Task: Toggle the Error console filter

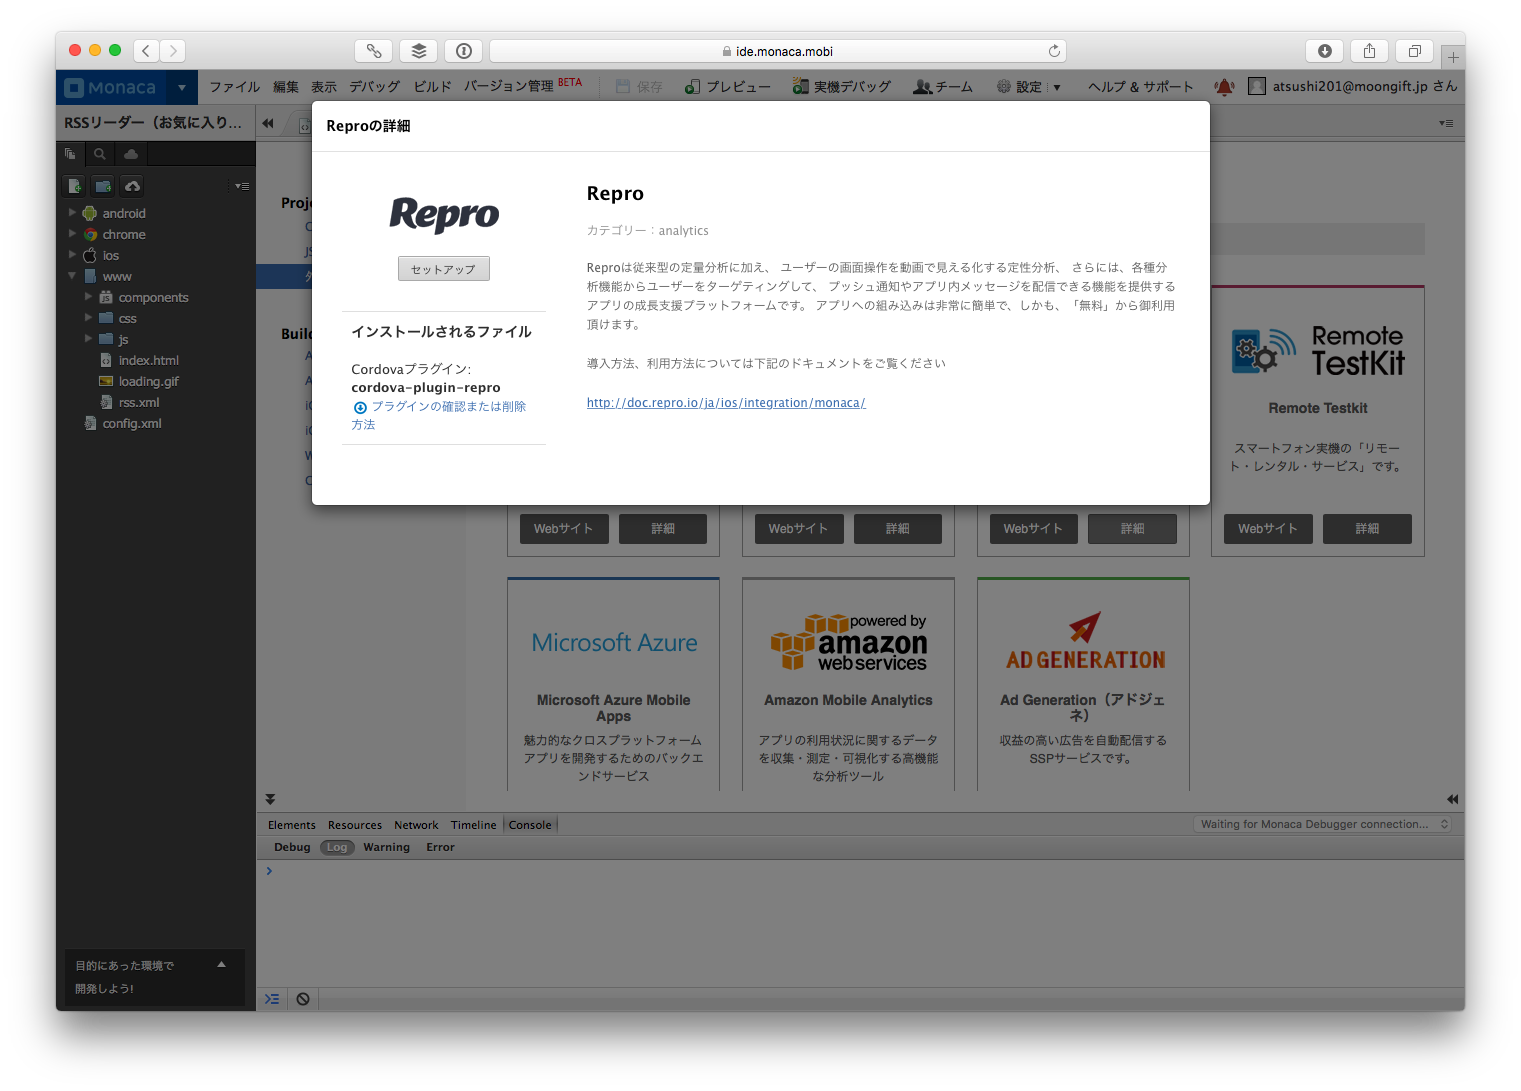Action: (x=440, y=847)
